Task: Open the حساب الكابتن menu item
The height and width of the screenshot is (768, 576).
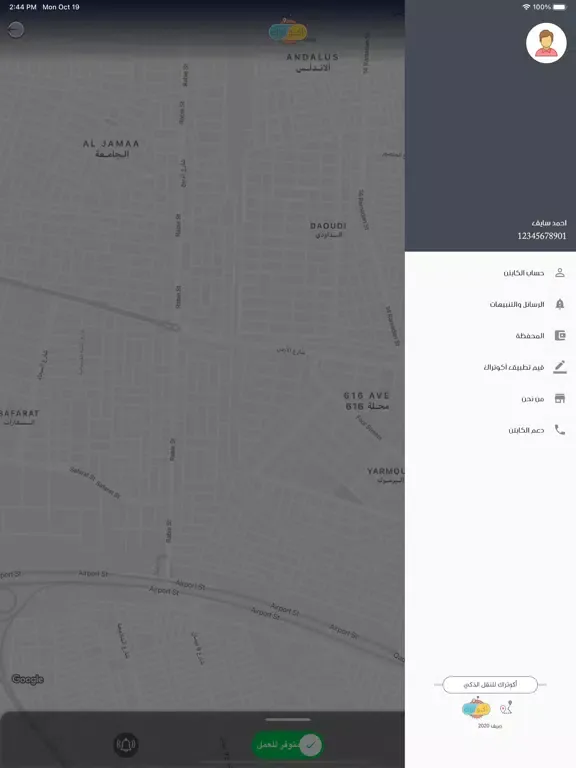Action: (490, 273)
